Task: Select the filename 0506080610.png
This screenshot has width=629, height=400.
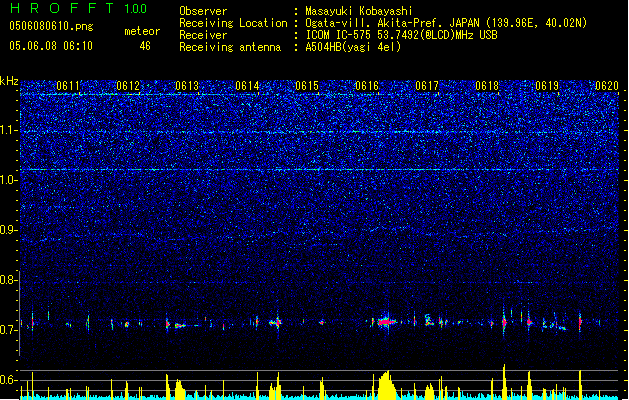Action: click(x=51, y=26)
